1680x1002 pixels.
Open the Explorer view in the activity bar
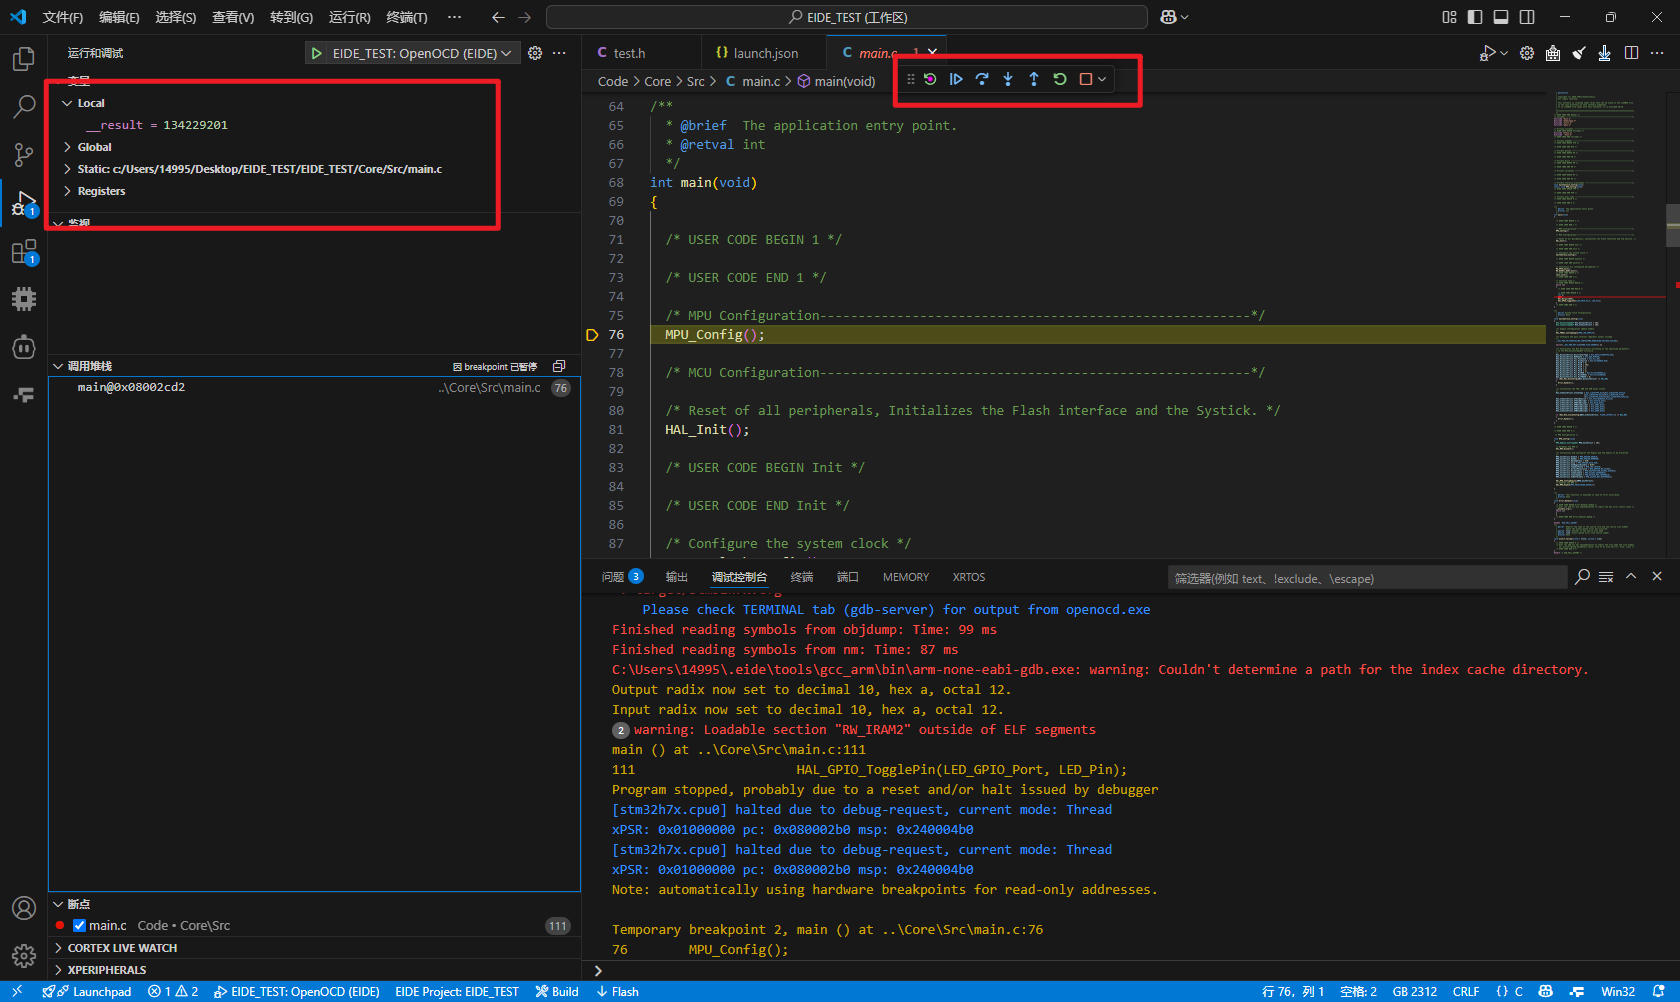pyautogui.click(x=23, y=59)
